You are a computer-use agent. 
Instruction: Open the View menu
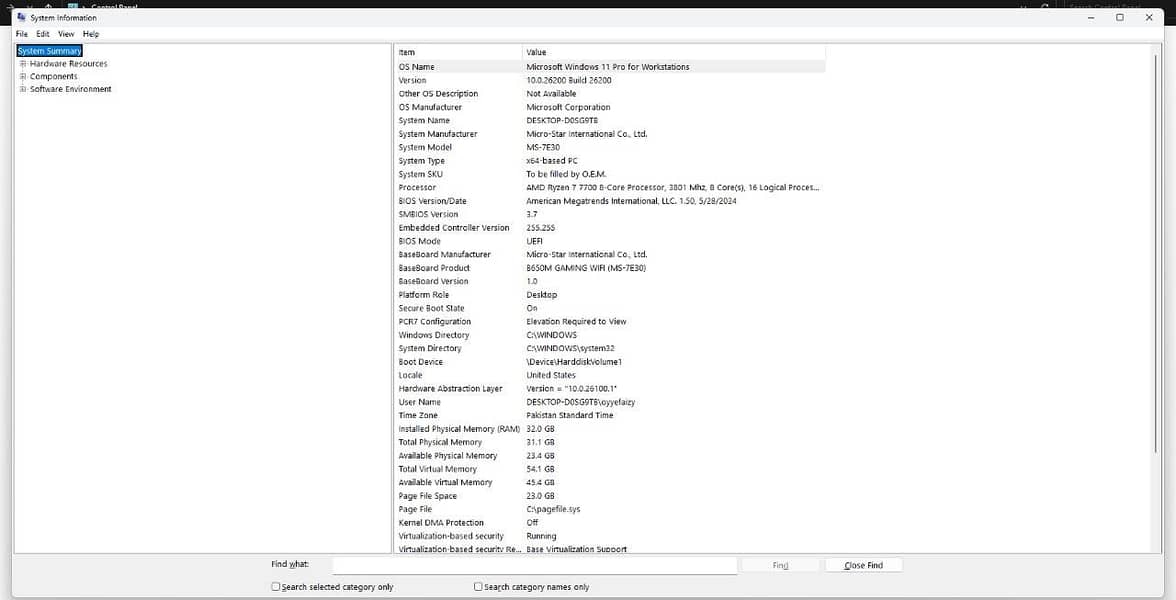pyautogui.click(x=66, y=34)
